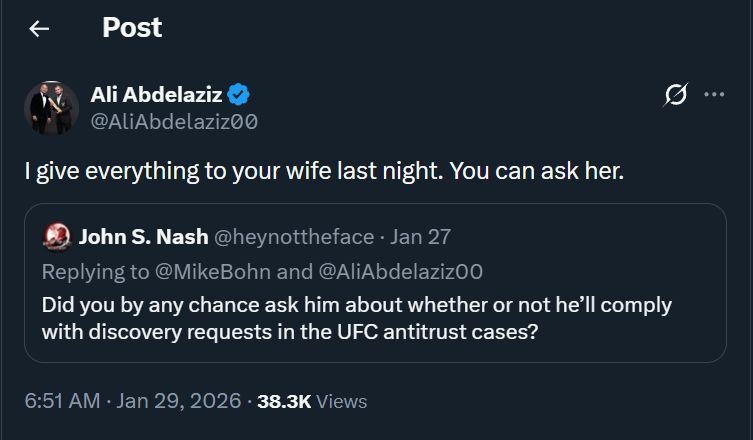Click the Jan 29, 2026 date

coord(179,401)
